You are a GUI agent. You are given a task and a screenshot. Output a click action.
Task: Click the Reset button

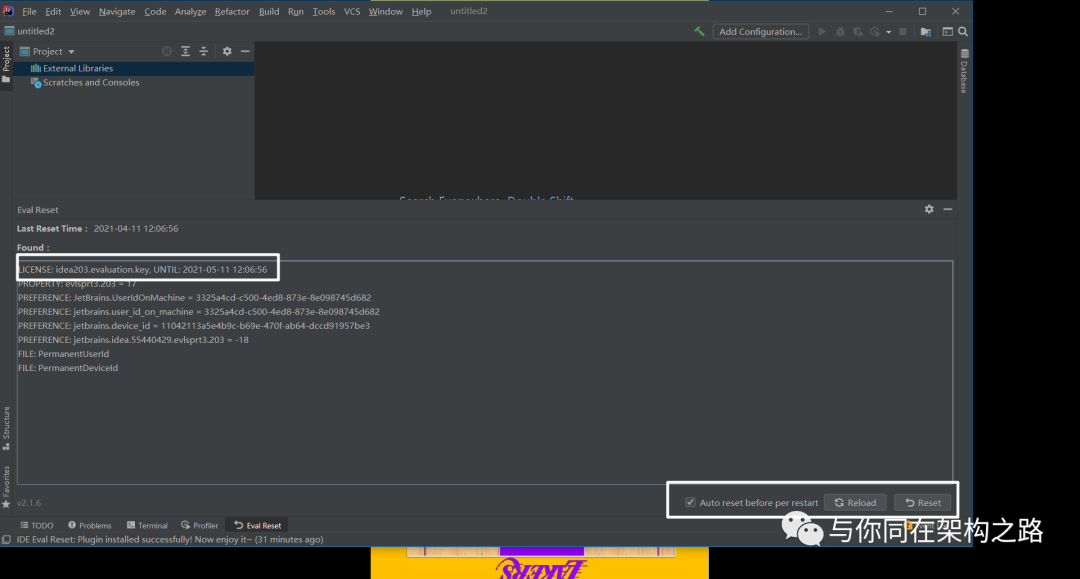coord(922,503)
